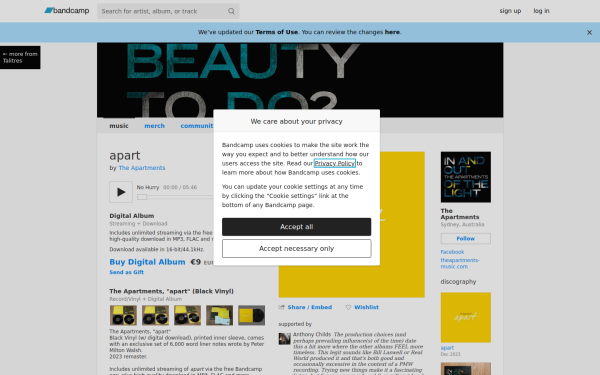Viewport: 600px width, 375px height.
Task: Open the 'apart' discography title link
Action: pyautogui.click(x=447, y=348)
